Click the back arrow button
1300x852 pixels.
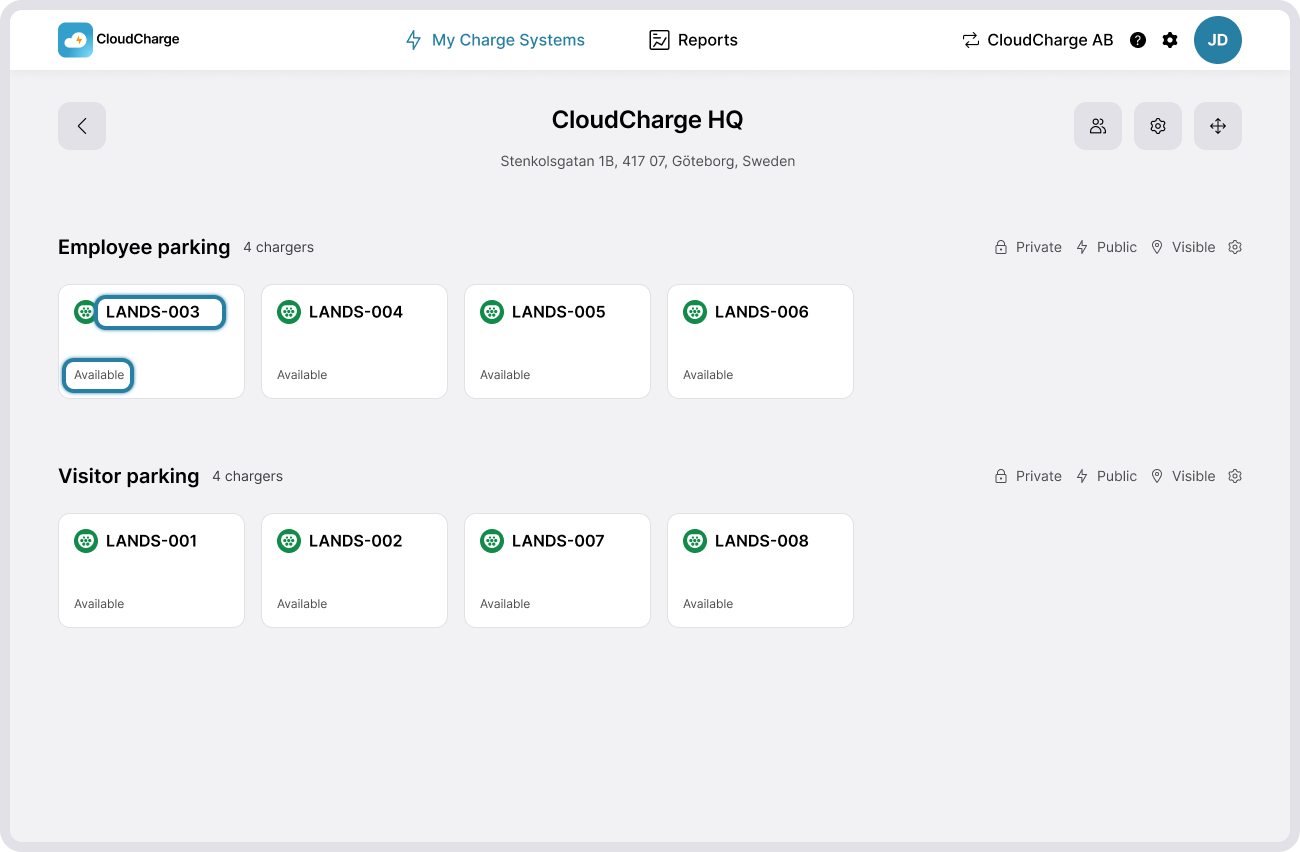81,126
